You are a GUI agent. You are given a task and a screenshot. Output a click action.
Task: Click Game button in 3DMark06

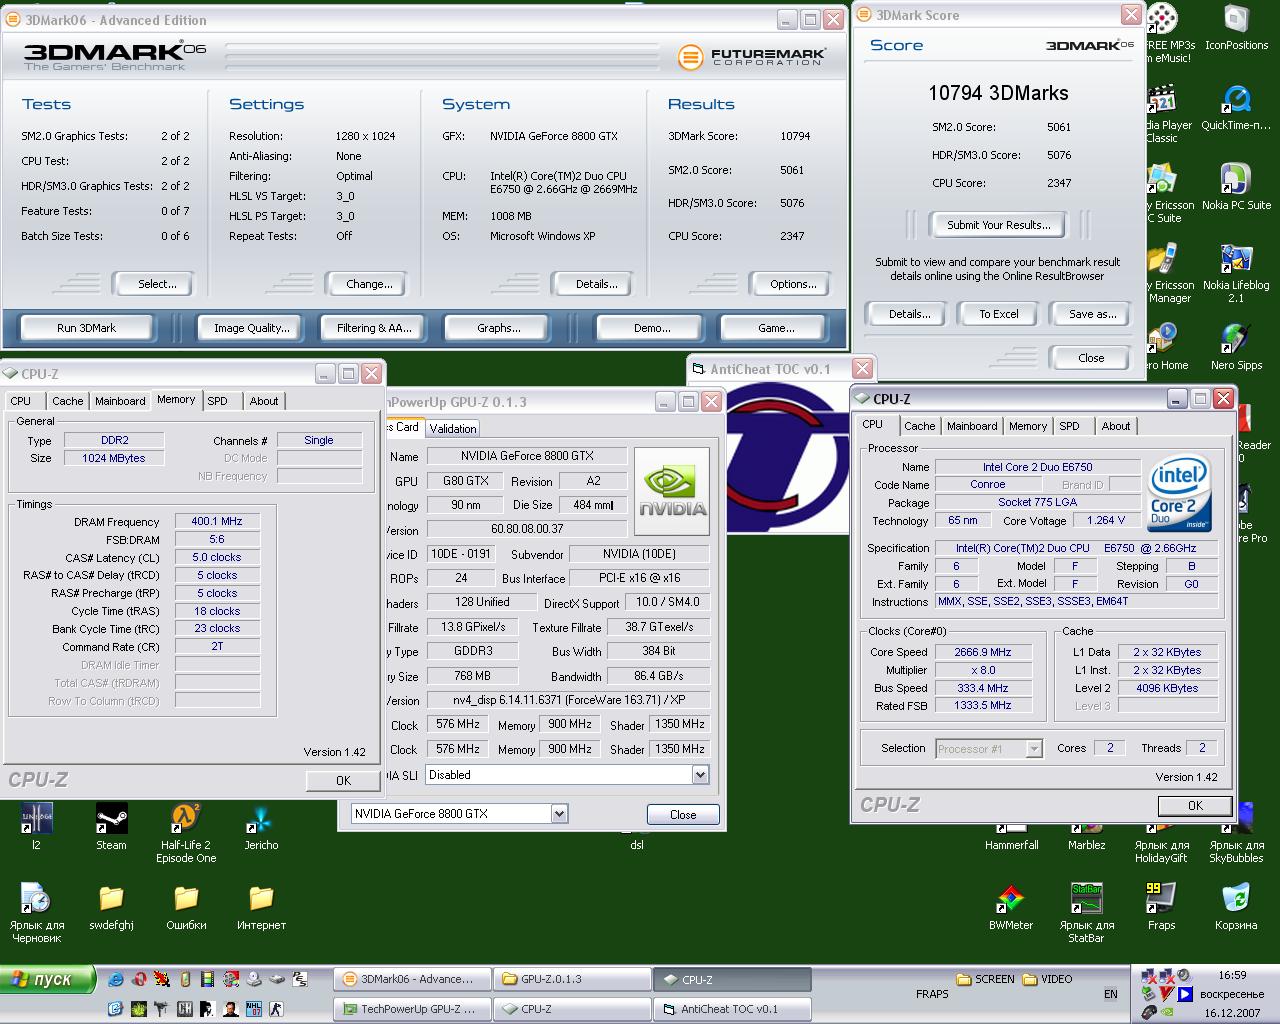(x=776, y=328)
